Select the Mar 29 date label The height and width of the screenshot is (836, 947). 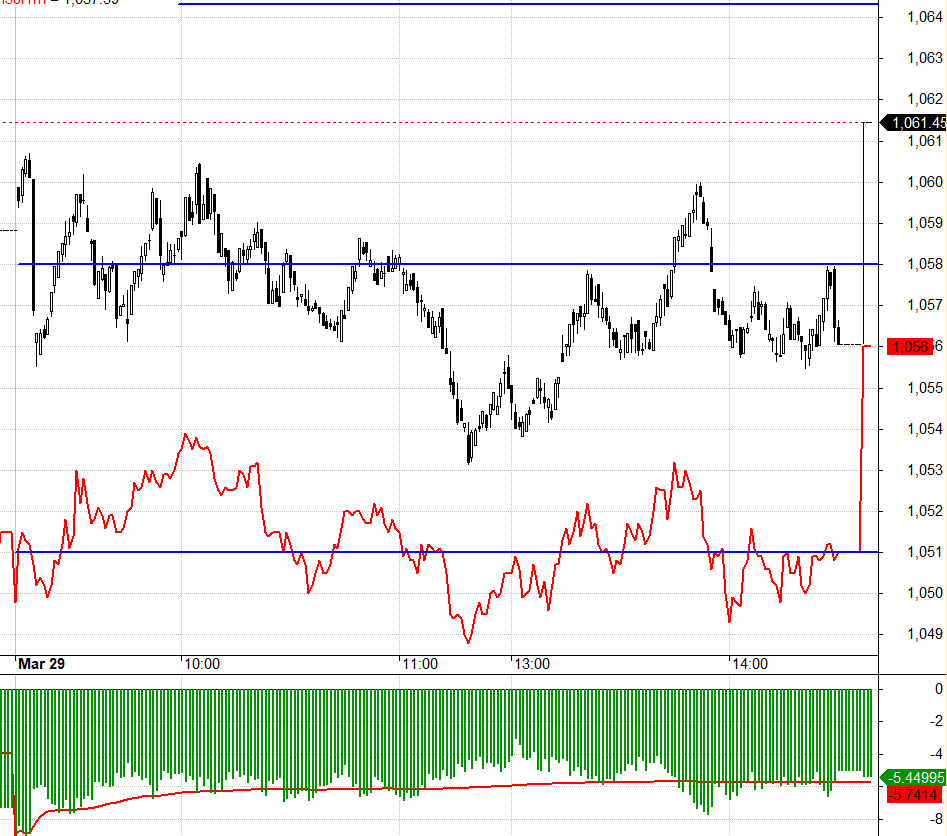41,664
